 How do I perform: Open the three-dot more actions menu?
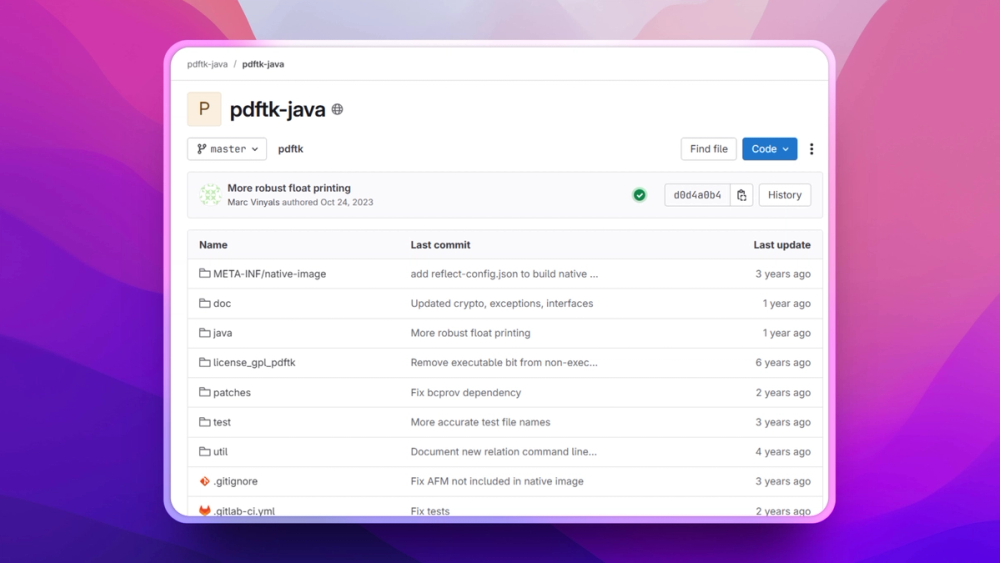[x=811, y=149]
